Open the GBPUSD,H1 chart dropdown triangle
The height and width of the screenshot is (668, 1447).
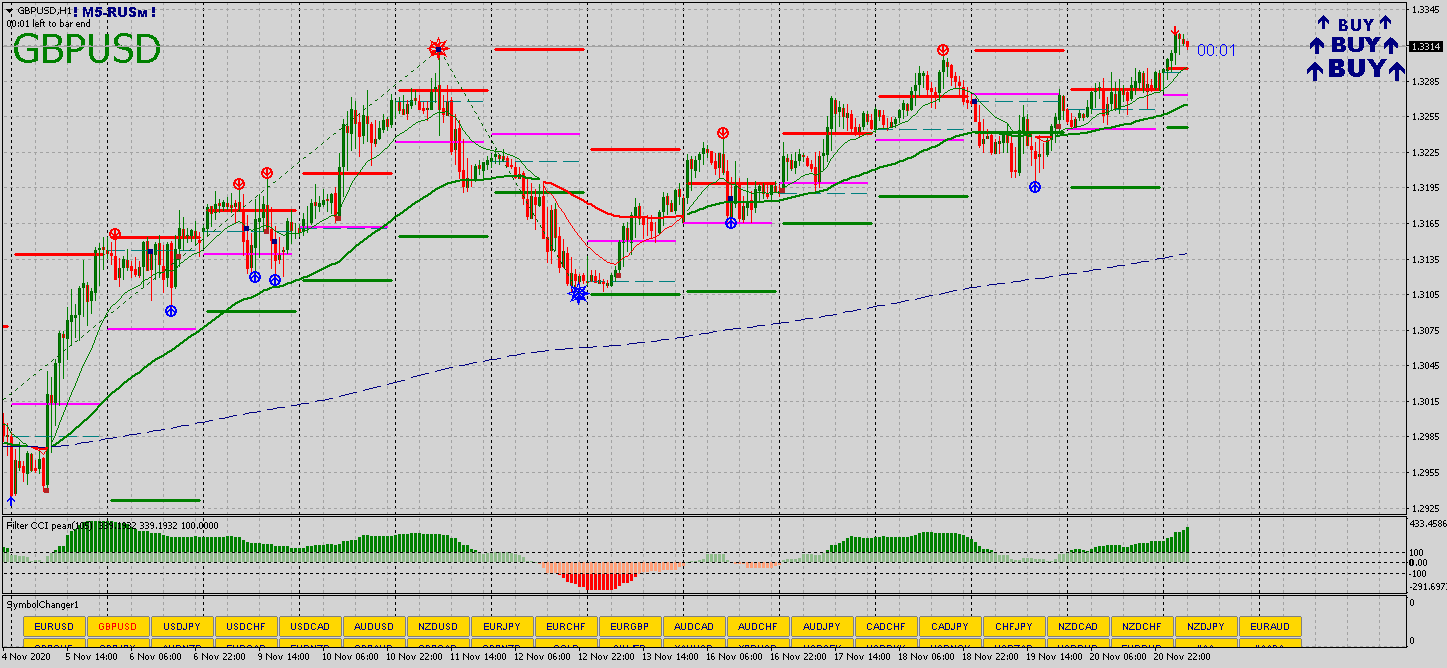pyautogui.click(x=9, y=10)
